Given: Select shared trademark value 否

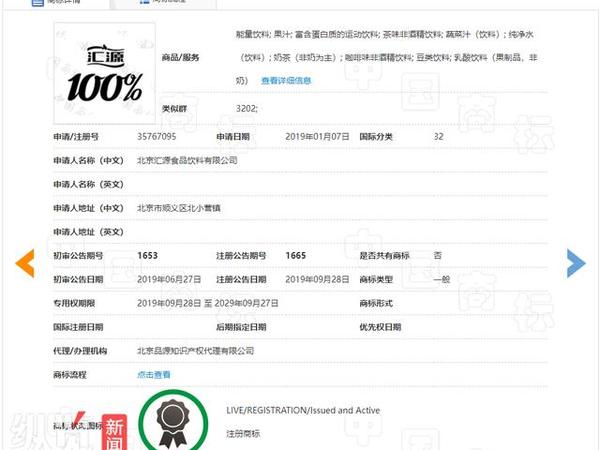Looking at the screenshot, I should pyautogui.click(x=438, y=256).
